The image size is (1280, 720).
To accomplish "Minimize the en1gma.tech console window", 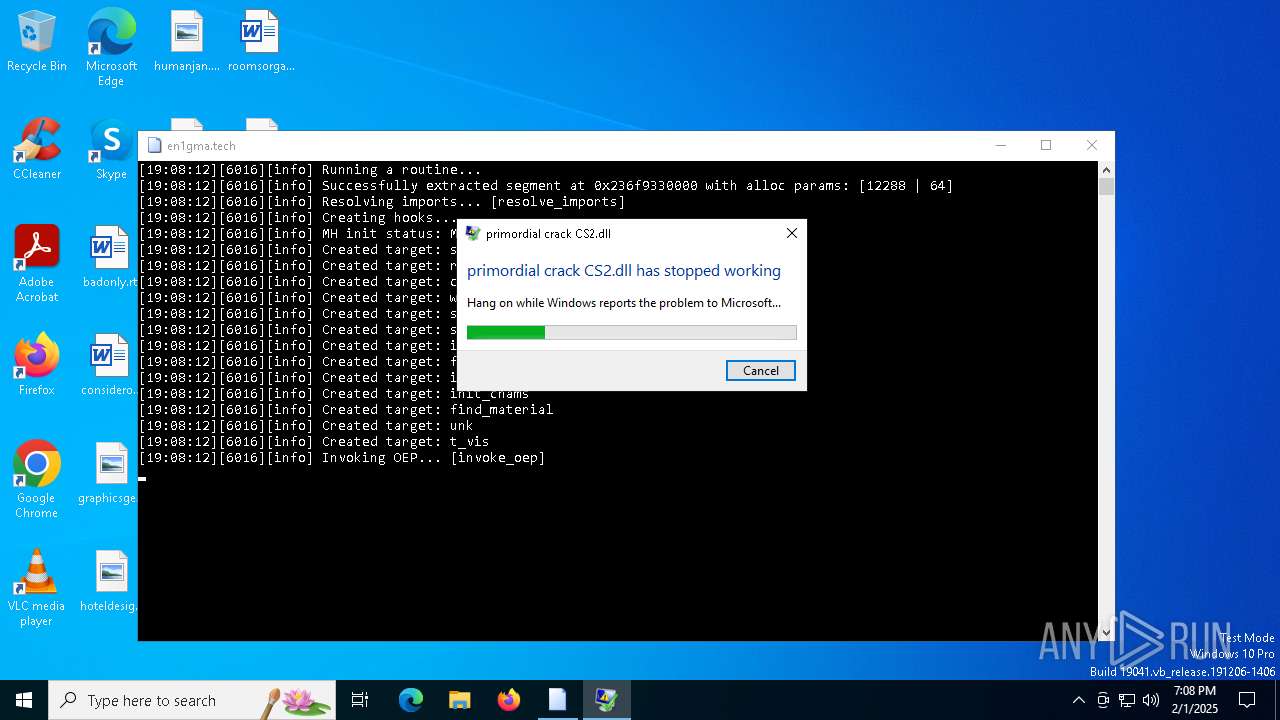I will 1000,145.
